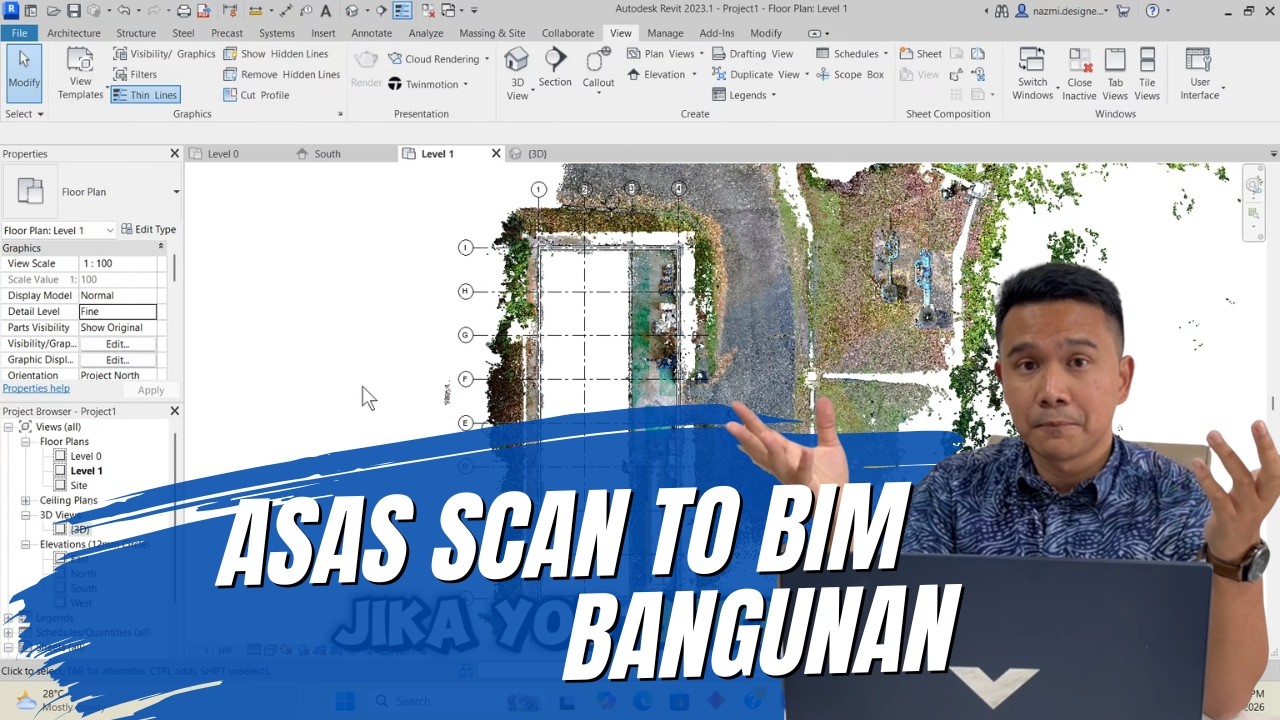Click the Show Hidden Lines tool

[x=276, y=54]
